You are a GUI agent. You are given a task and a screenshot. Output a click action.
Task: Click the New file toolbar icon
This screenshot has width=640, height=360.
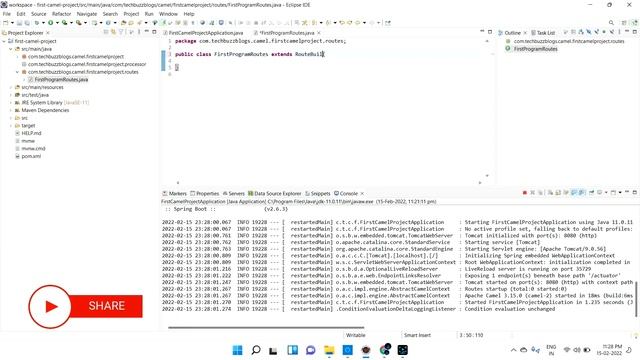(6, 23)
